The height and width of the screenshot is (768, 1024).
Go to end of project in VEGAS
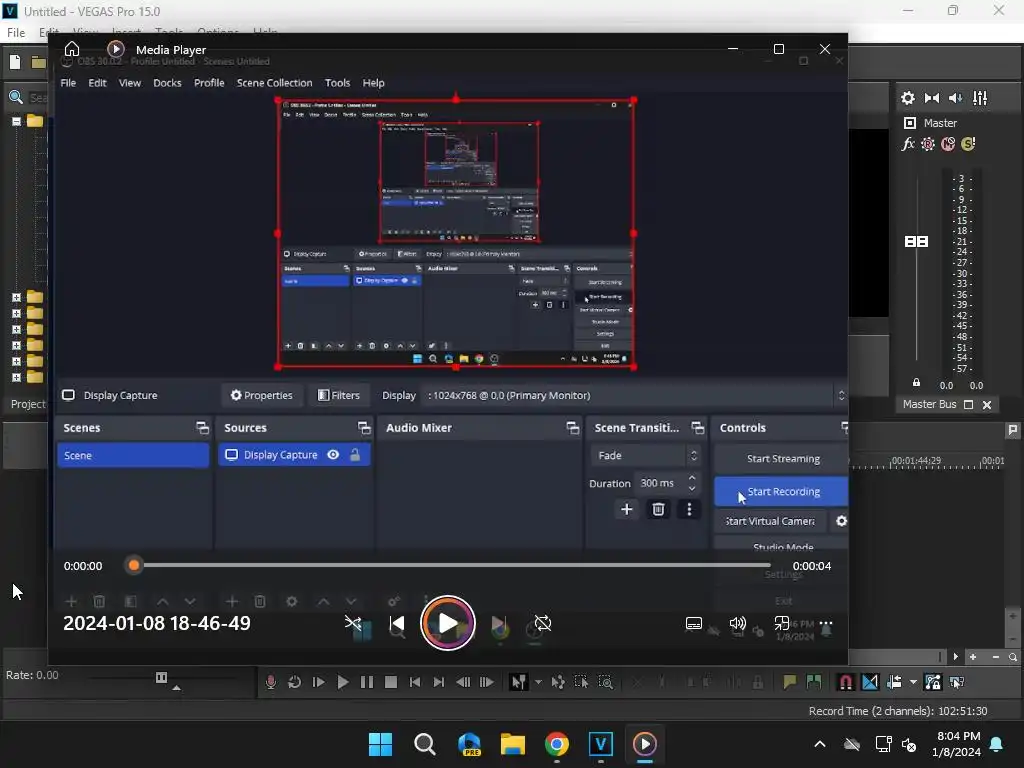click(x=439, y=682)
